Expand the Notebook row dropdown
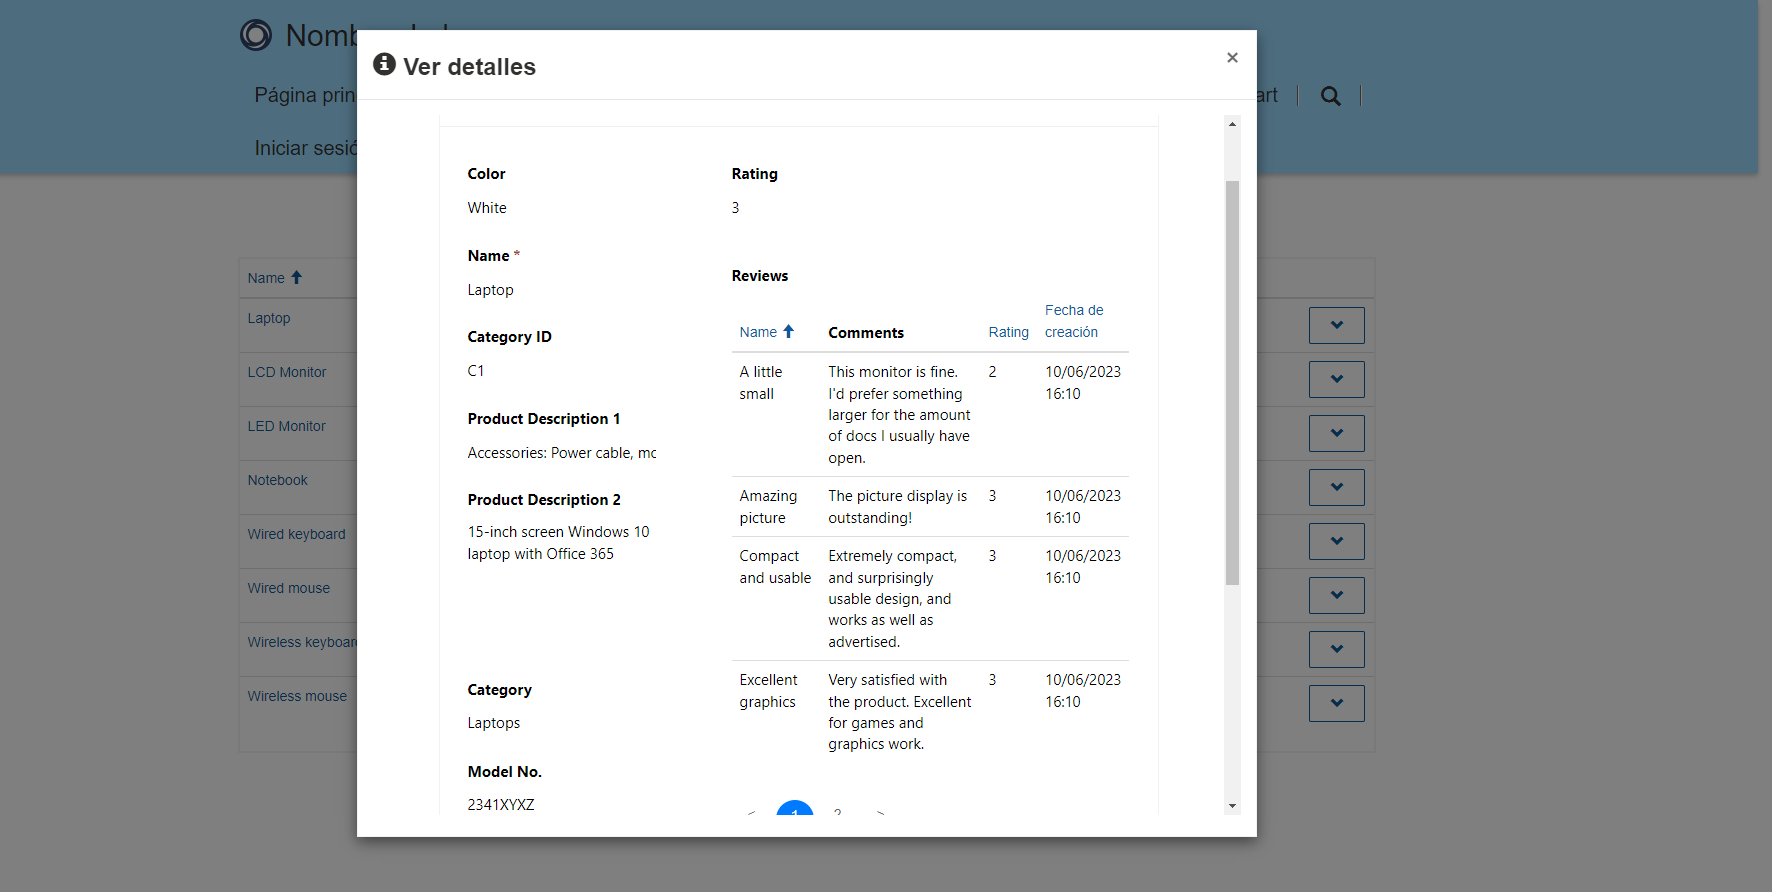This screenshot has width=1772, height=892. pyautogui.click(x=1336, y=487)
